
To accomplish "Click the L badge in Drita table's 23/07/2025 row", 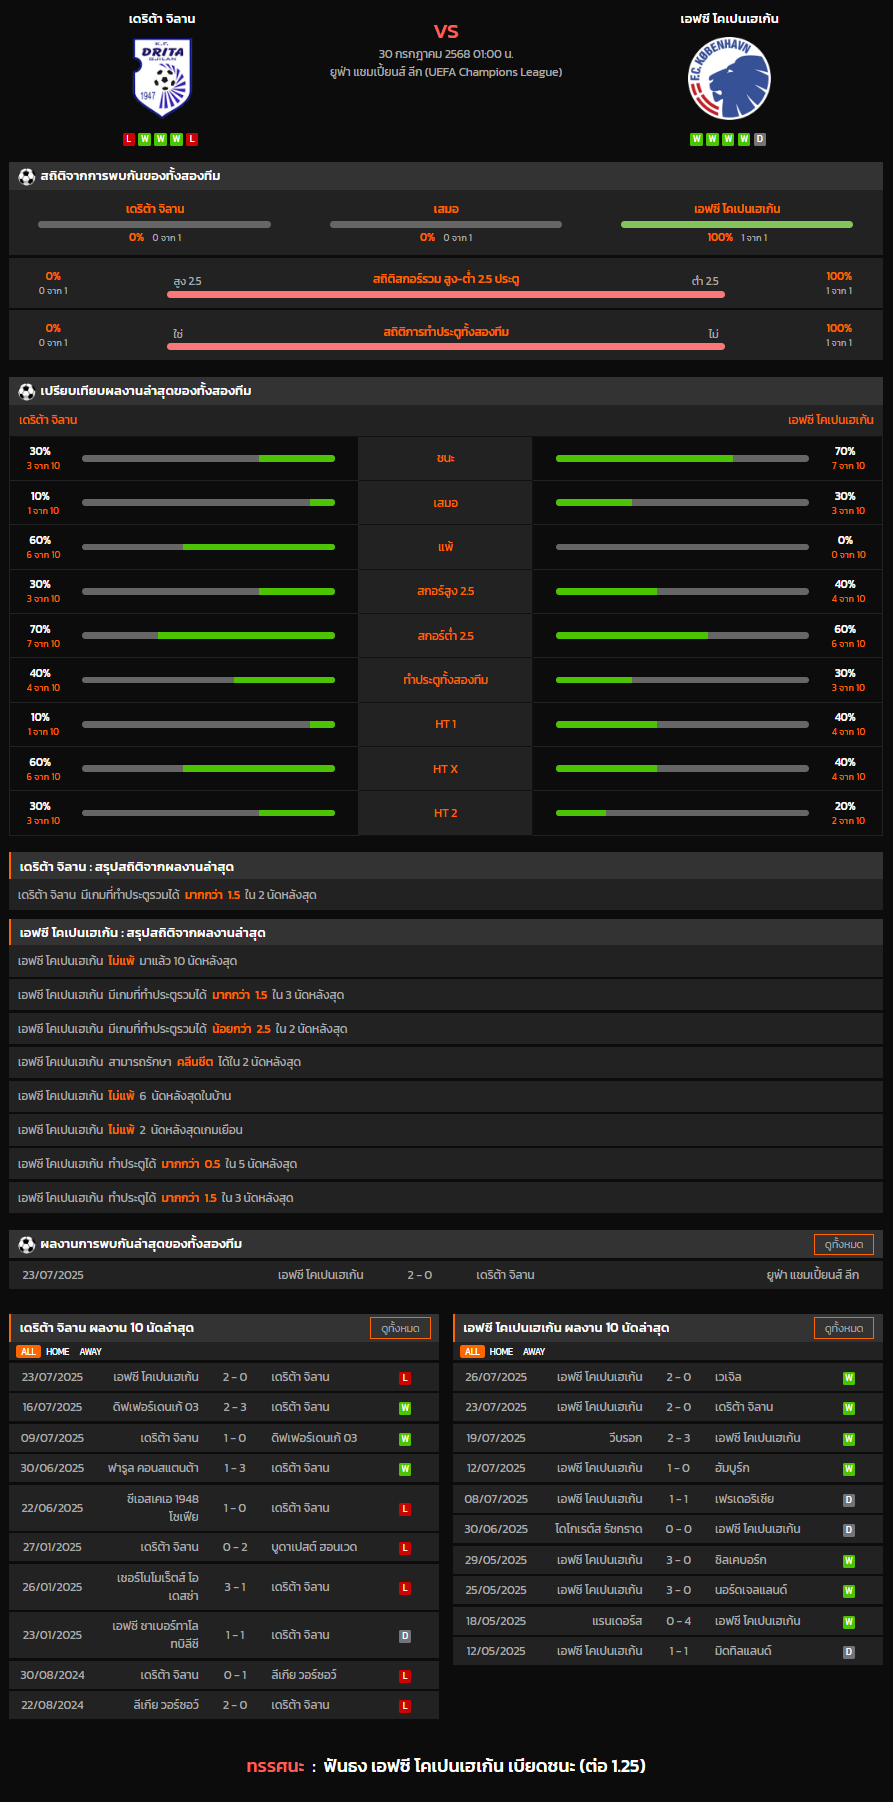I will click(405, 1378).
